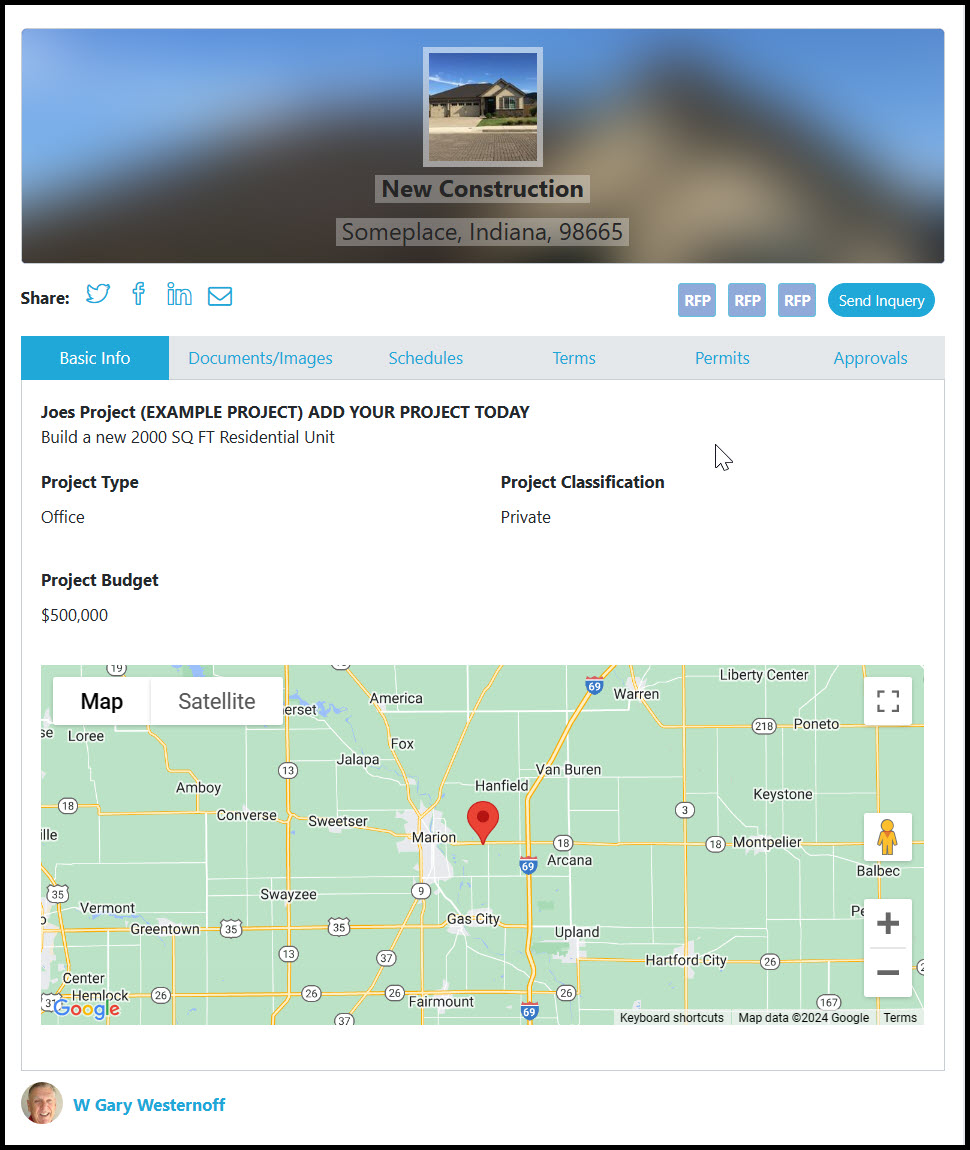Click the New Construction house thumbnail
The width and height of the screenshot is (970, 1150).
(482, 106)
